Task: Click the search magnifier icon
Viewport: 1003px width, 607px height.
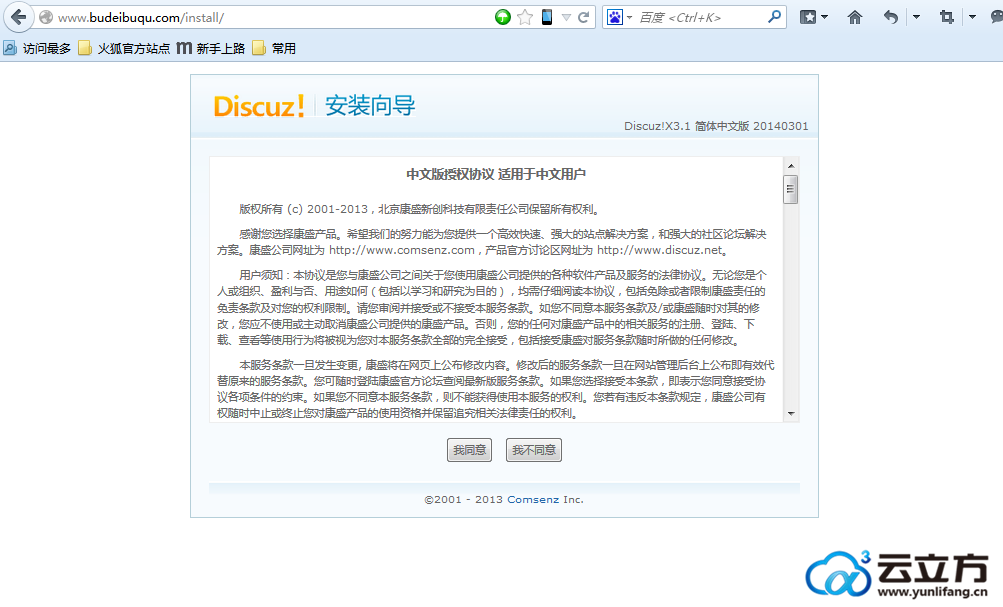Action: click(x=774, y=17)
